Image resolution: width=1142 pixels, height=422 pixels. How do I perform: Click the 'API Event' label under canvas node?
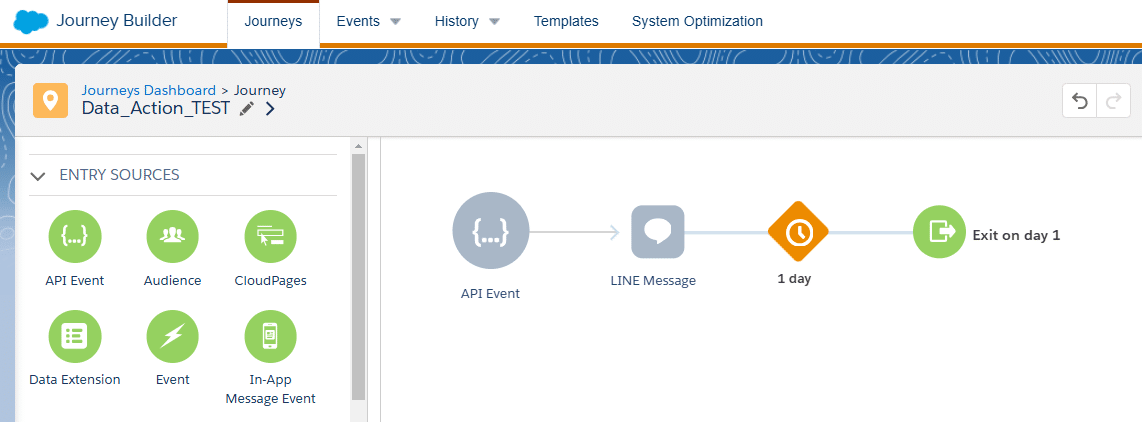490,294
